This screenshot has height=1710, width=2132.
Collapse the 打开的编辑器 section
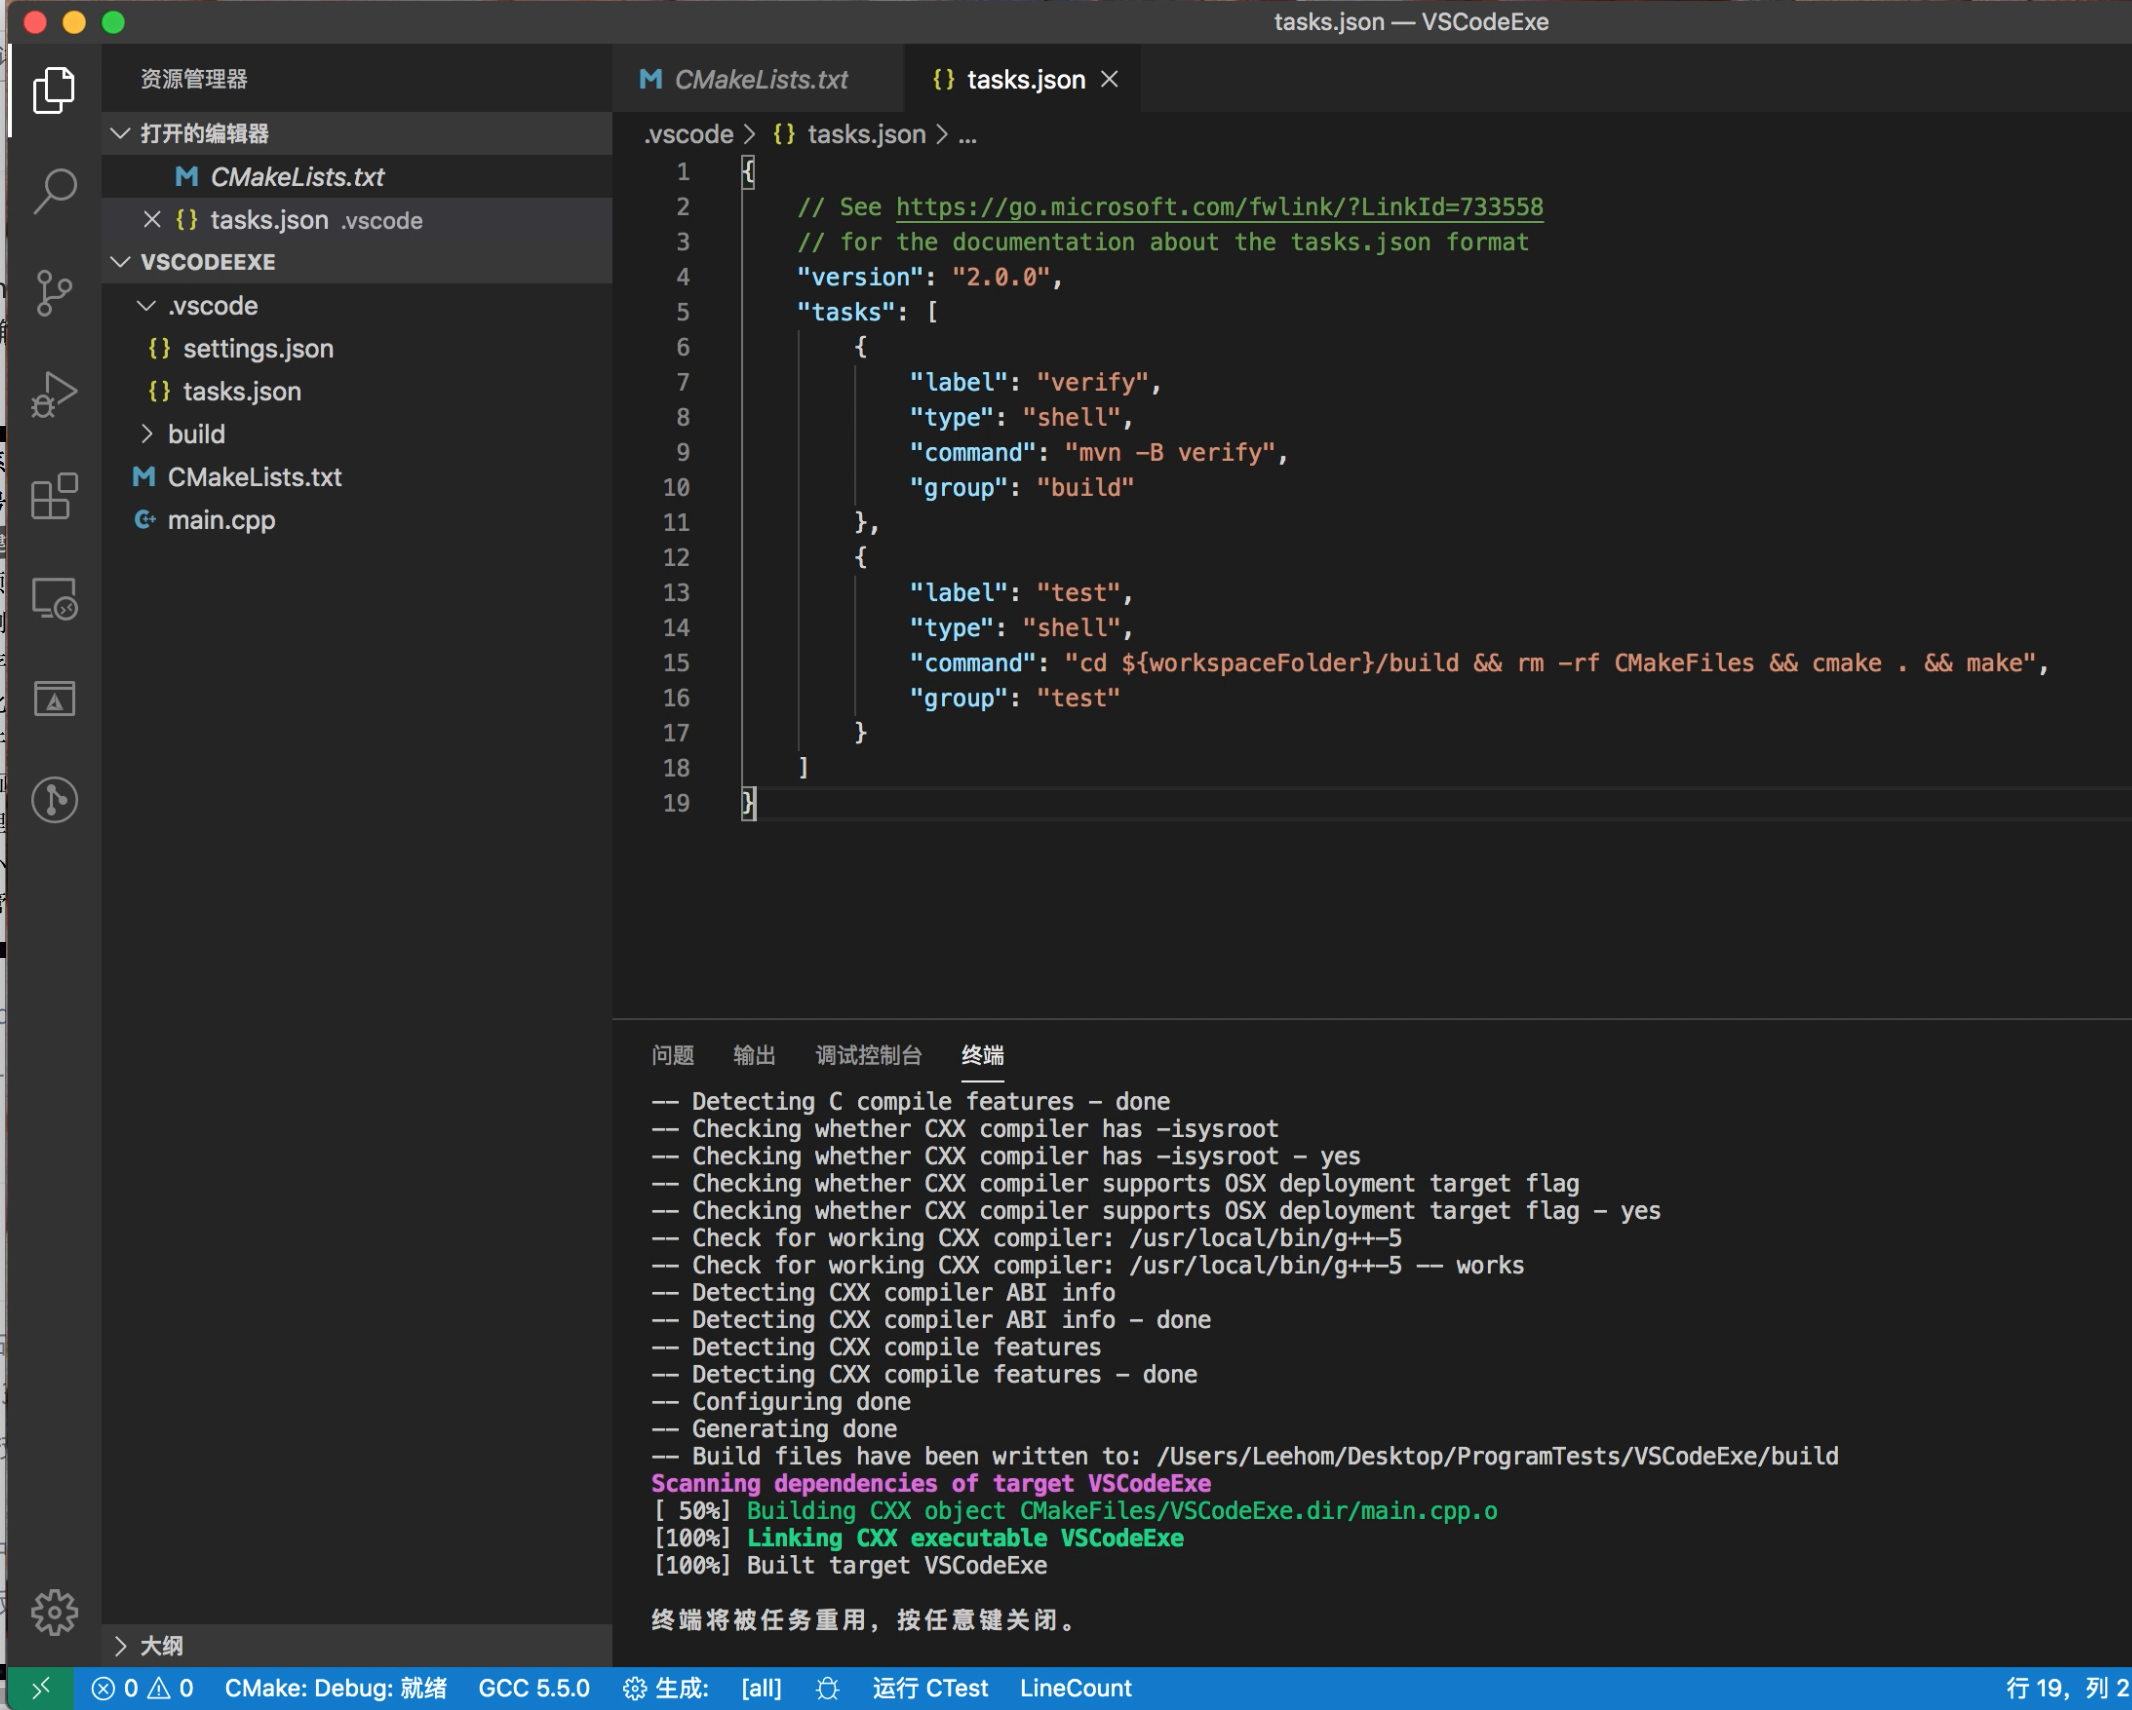point(121,133)
